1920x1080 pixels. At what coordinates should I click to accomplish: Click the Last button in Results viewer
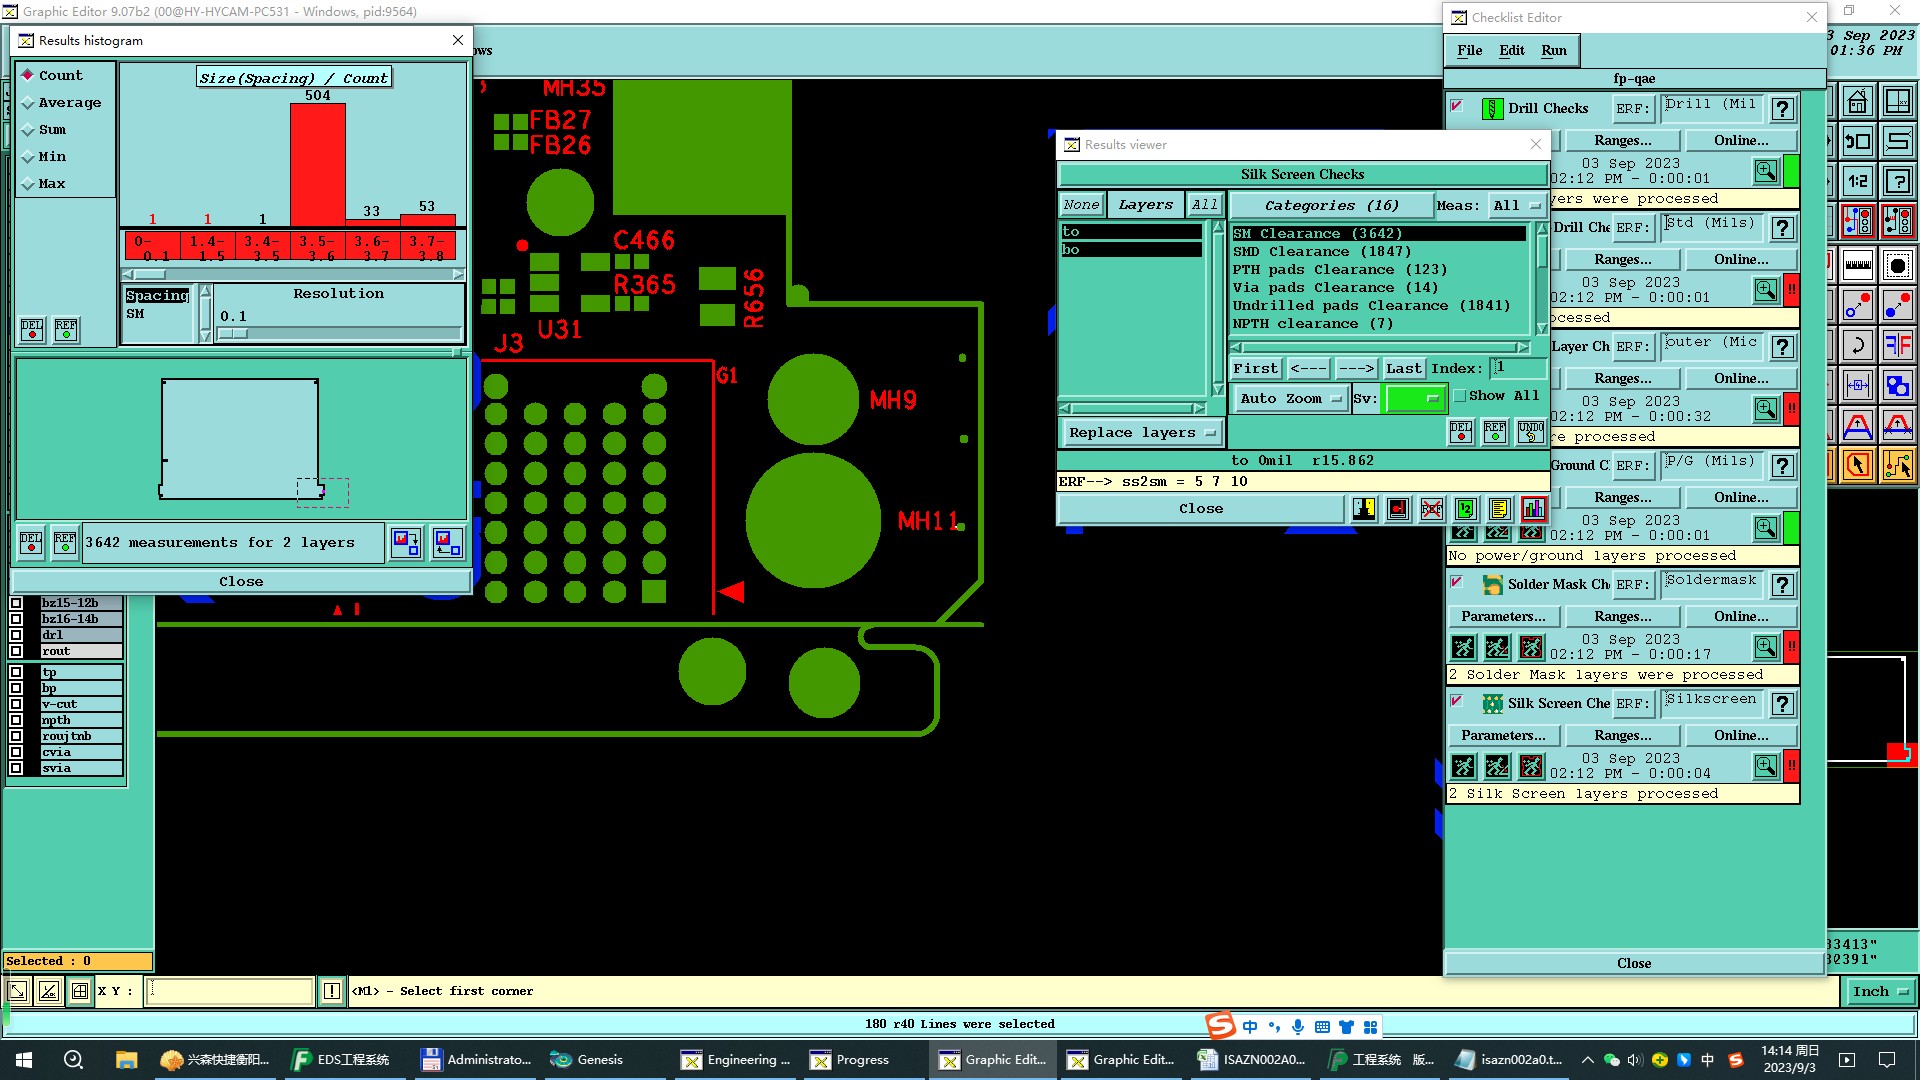click(1403, 368)
